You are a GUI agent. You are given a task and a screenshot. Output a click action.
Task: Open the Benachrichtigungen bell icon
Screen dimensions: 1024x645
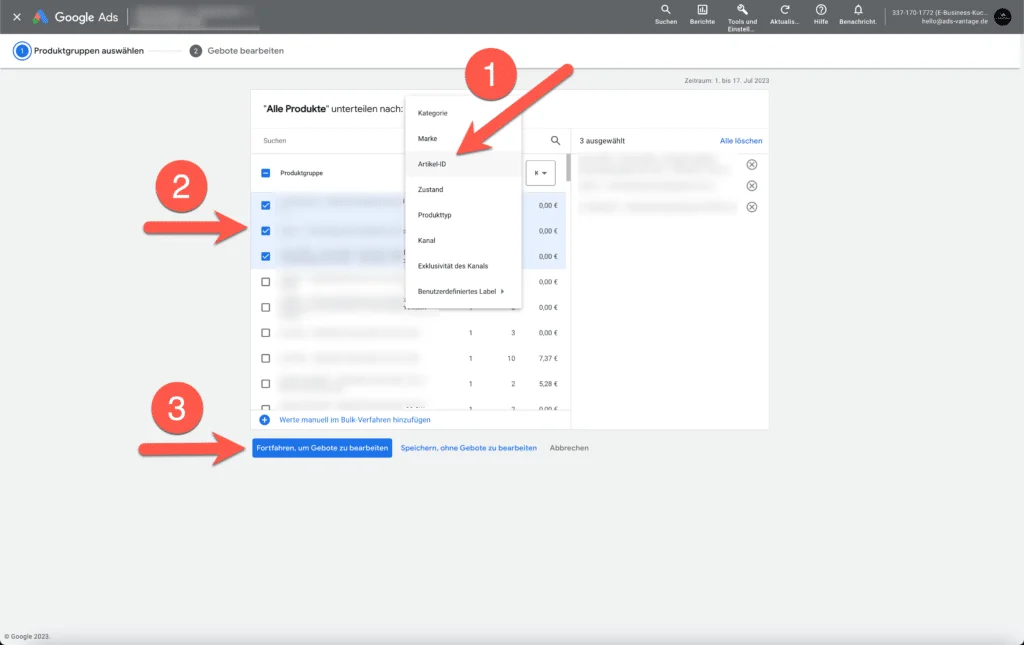point(858,14)
